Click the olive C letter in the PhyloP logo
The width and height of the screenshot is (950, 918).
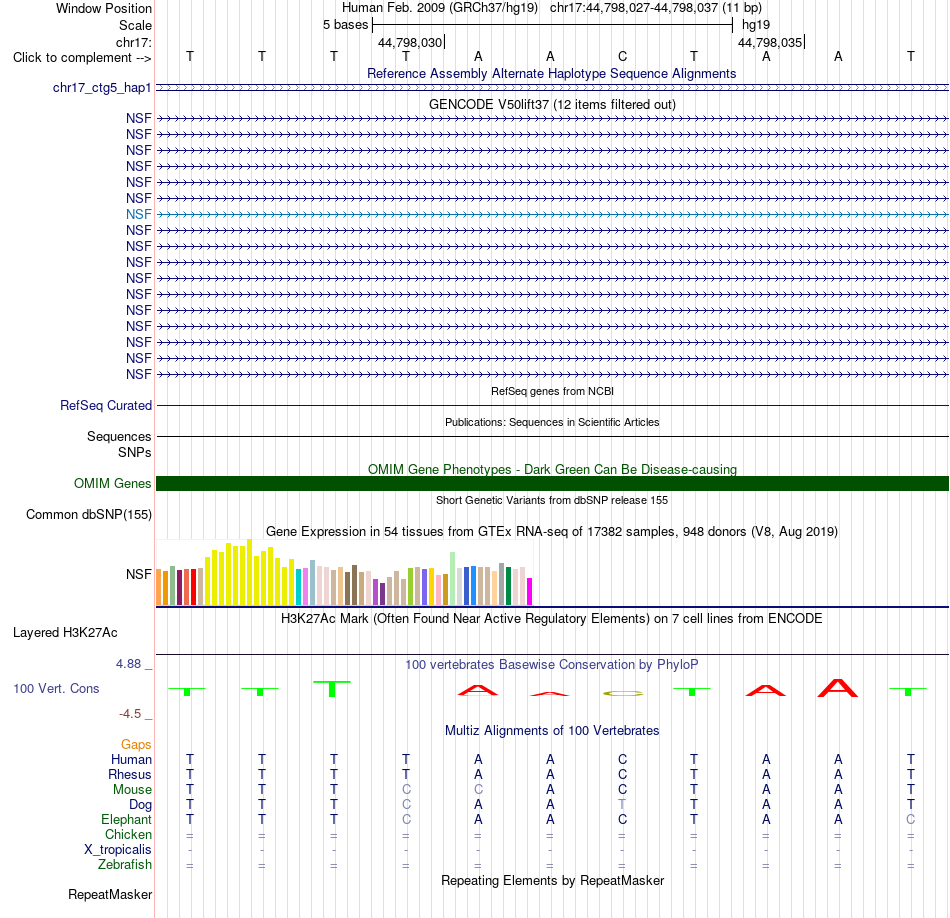[623, 693]
